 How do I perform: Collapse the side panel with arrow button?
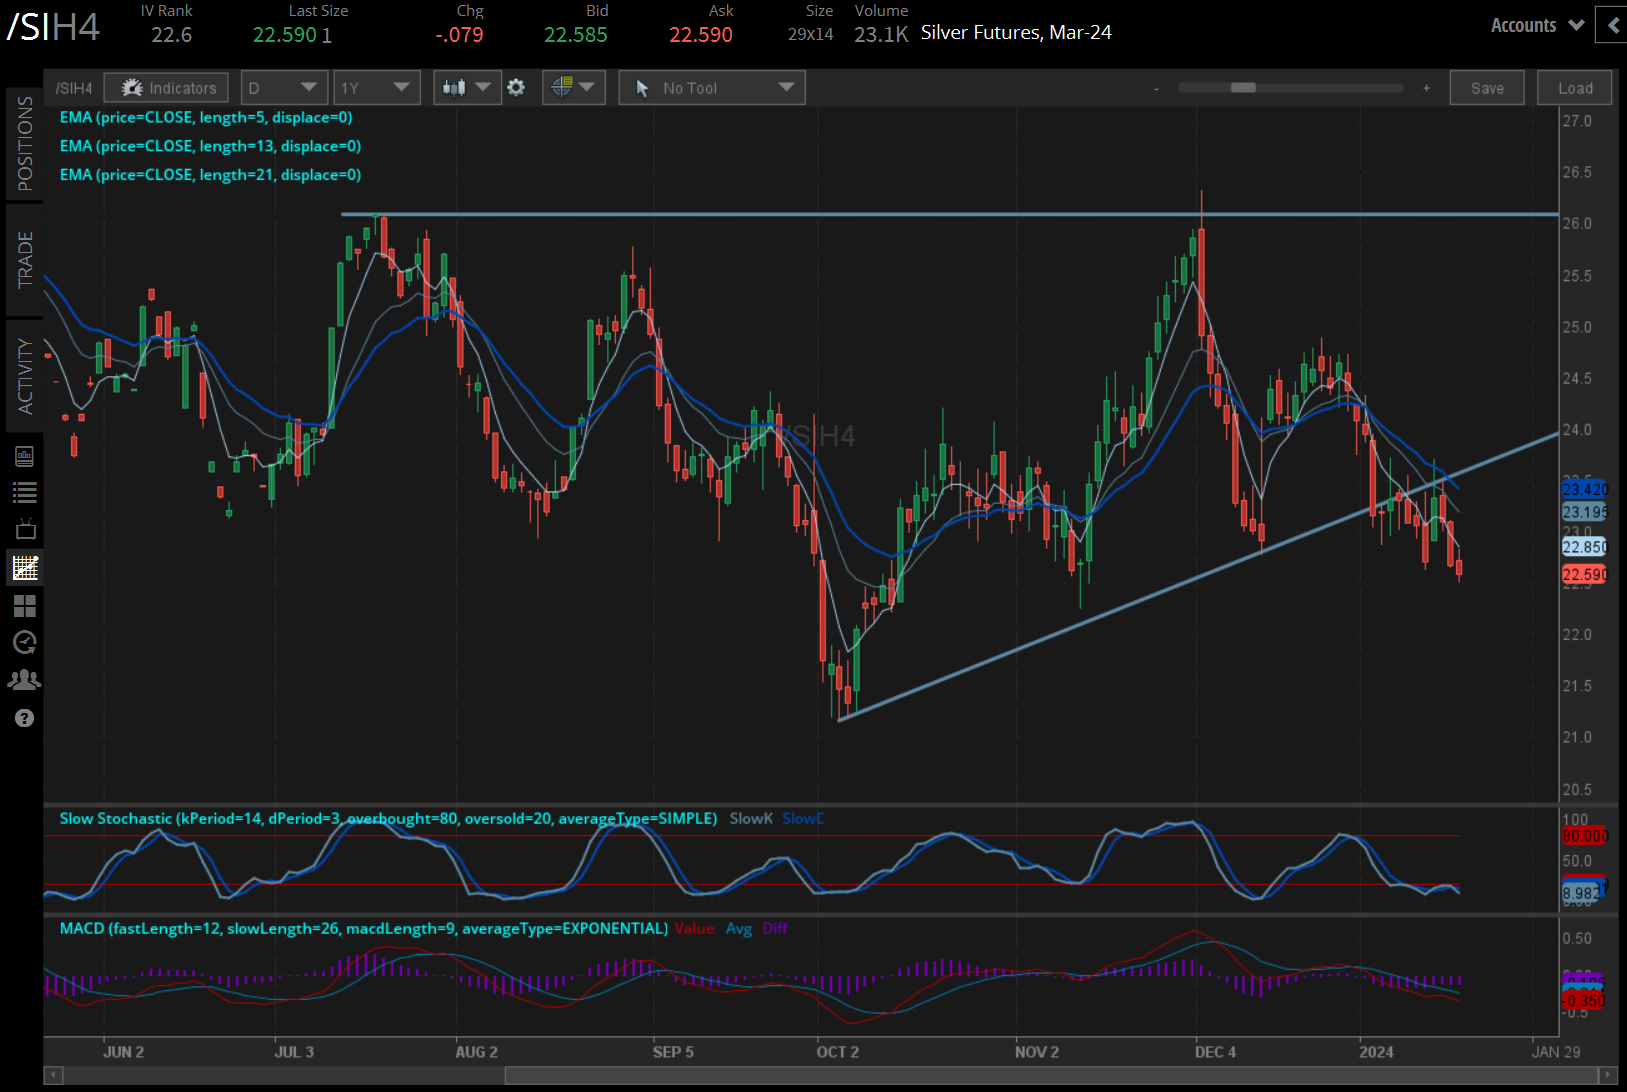point(1611,25)
